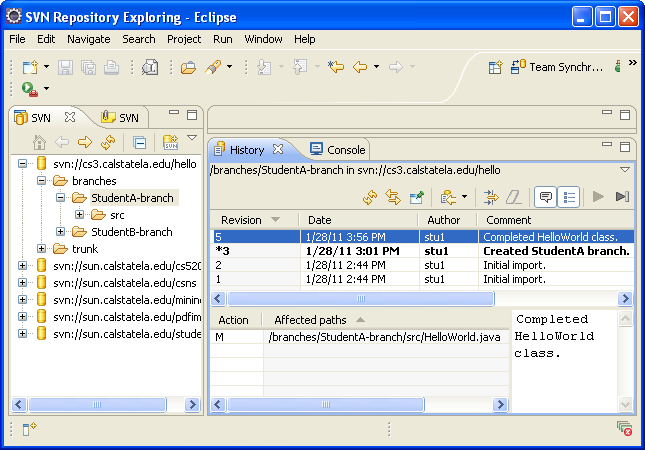
Task: Click History table horizontal scrollbar
Action: [x=361, y=299]
